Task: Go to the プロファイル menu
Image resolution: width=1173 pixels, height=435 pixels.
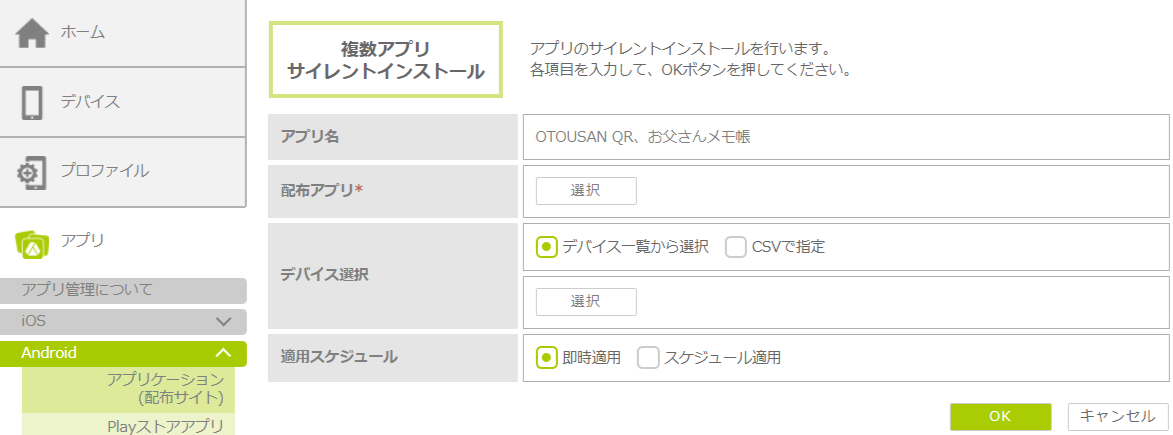Action: pos(104,171)
